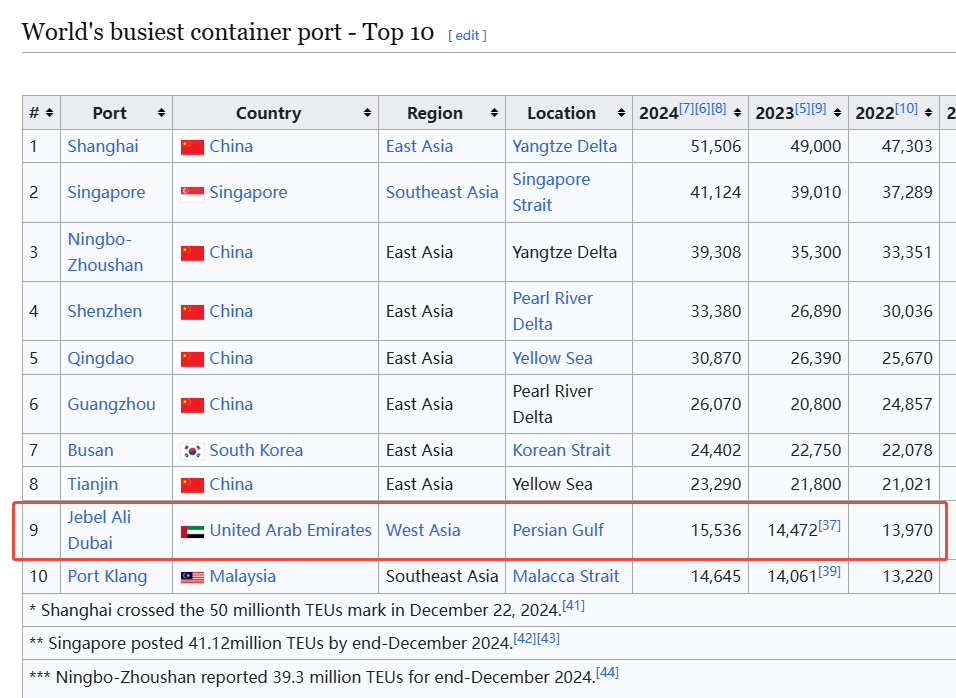Sort by 2023 throughput column
Image resolution: width=956 pixels, height=698 pixels.
(x=838, y=113)
